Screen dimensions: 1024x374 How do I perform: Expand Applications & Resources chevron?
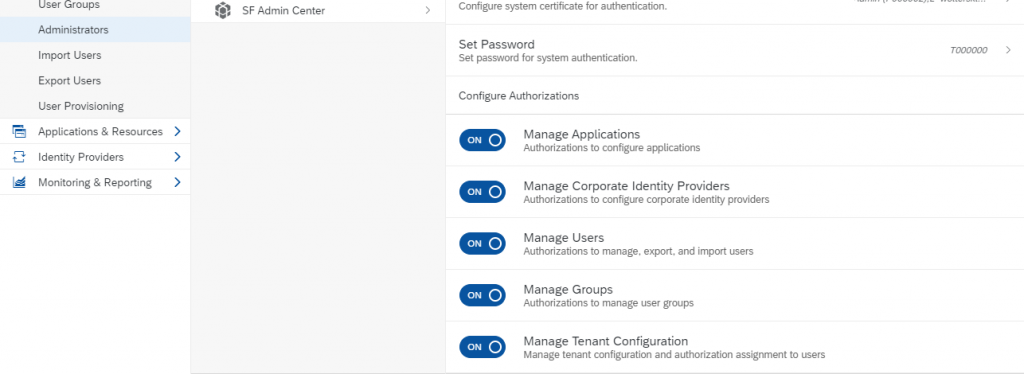[177, 132]
